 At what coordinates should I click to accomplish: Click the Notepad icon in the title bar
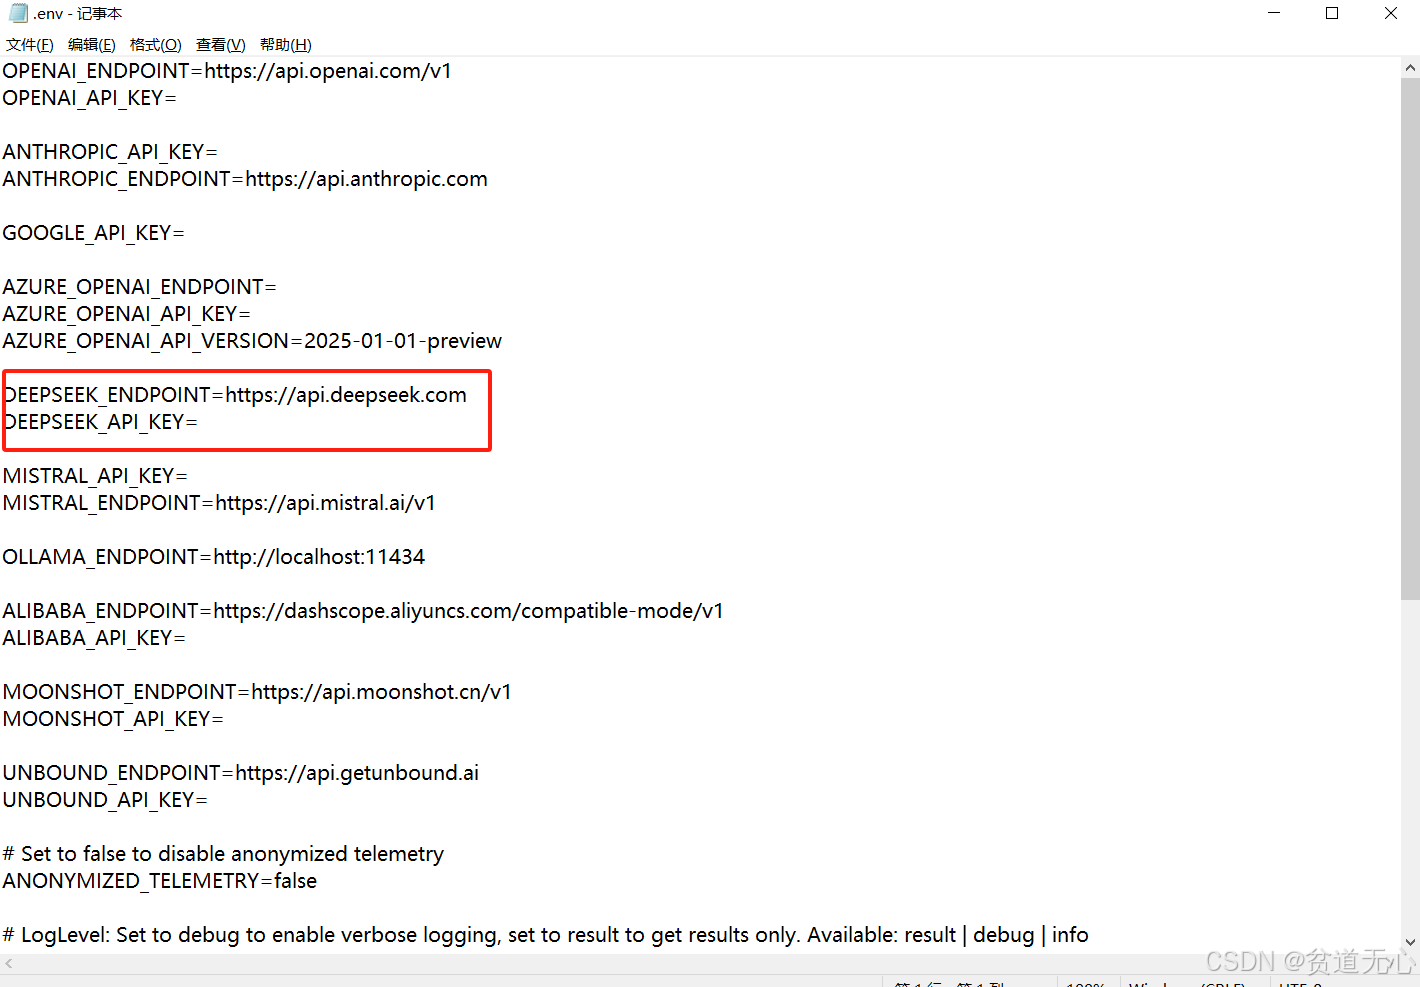pyautogui.click(x=18, y=13)
